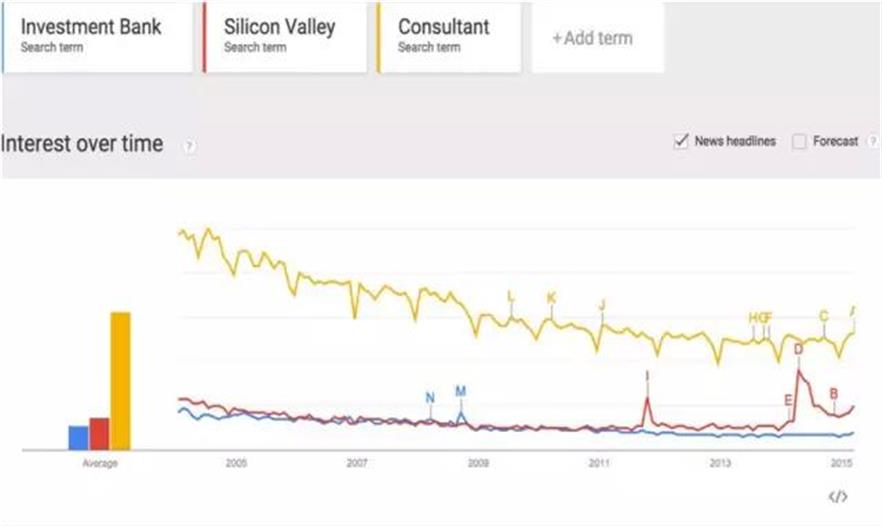Select the Silicon Valley search term card
This screenshot has width=882, height=526.
(x=285, y=36)
